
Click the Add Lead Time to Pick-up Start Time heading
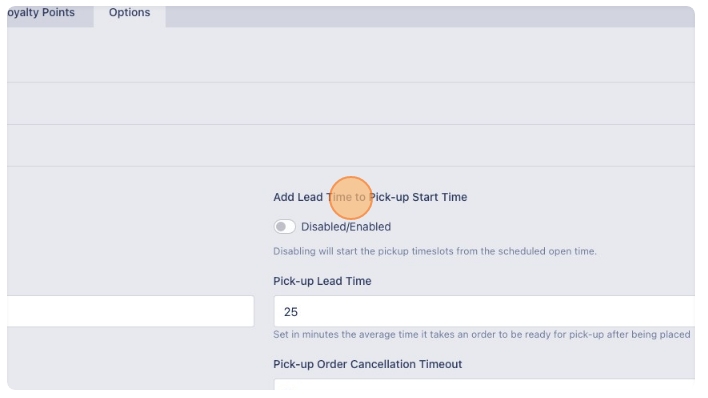click(x=370, y=197)
